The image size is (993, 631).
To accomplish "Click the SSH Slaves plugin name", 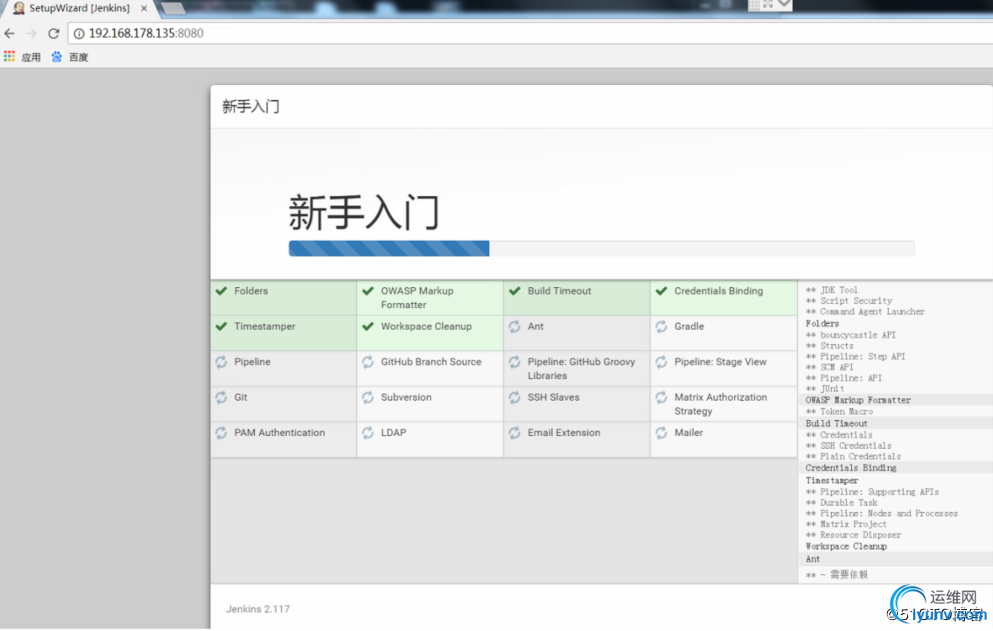I will [x=553, y=397].
